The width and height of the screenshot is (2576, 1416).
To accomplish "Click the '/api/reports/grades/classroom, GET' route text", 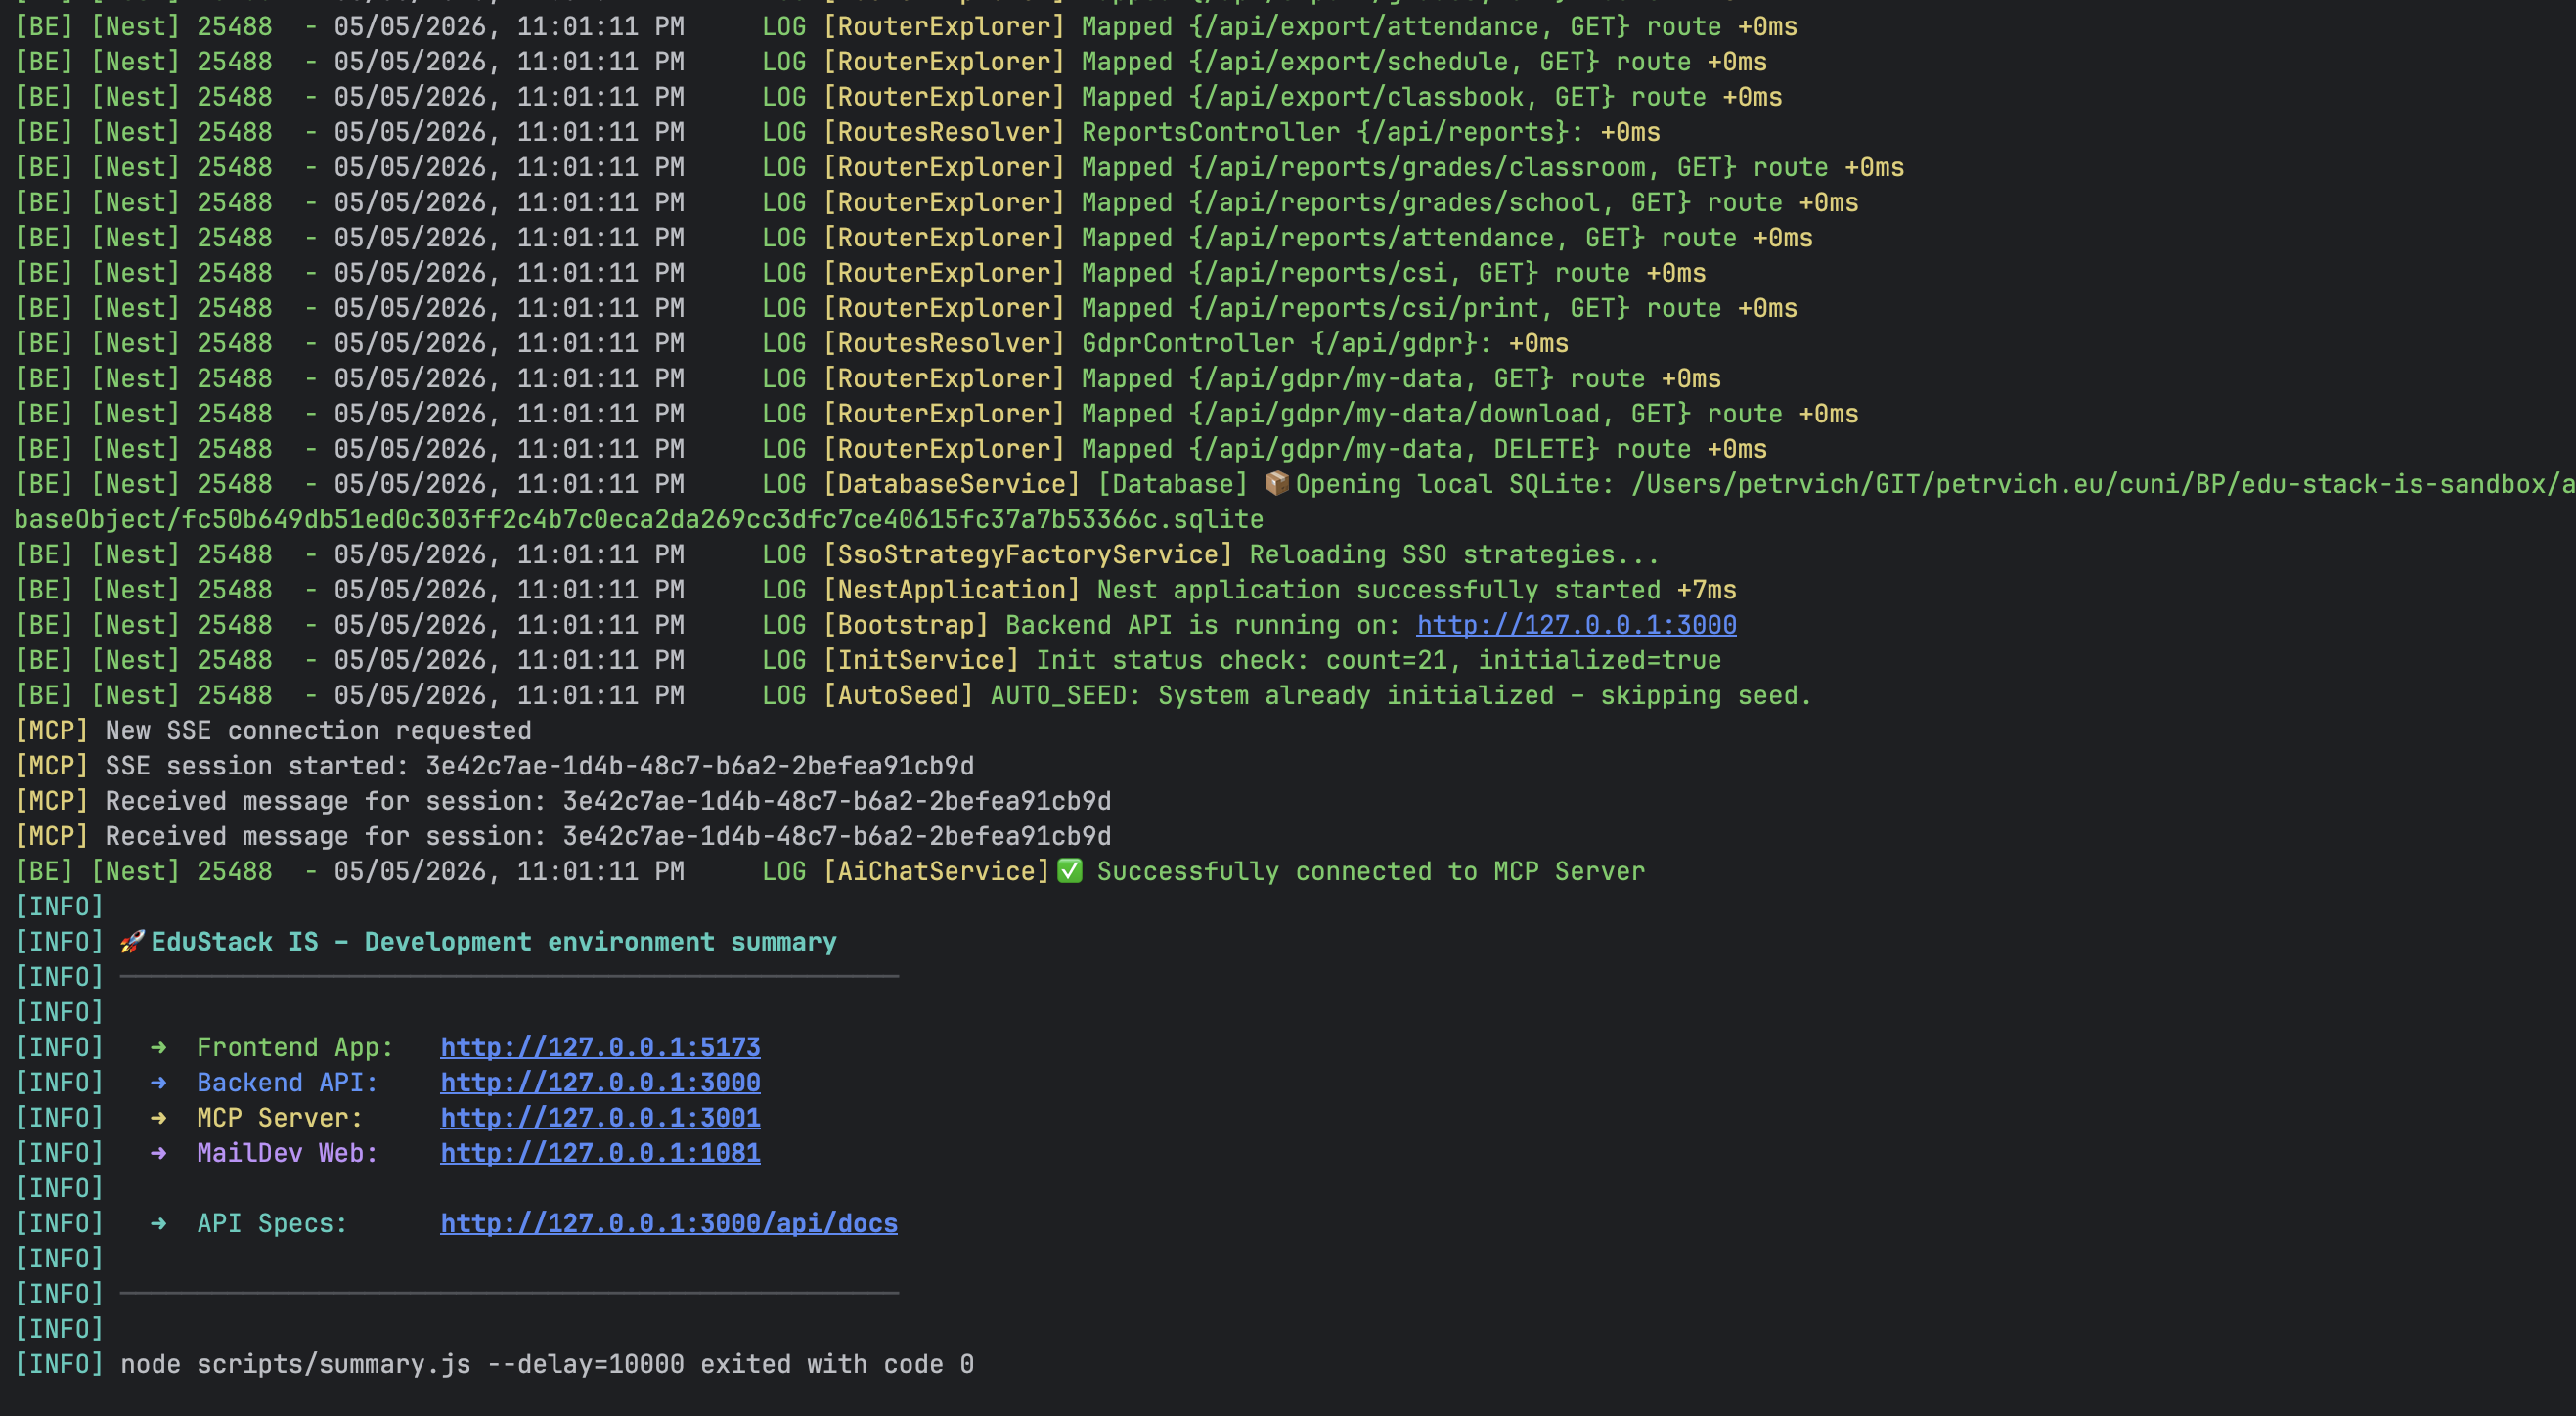I will pyautogui.click(x=1463, y=167).
